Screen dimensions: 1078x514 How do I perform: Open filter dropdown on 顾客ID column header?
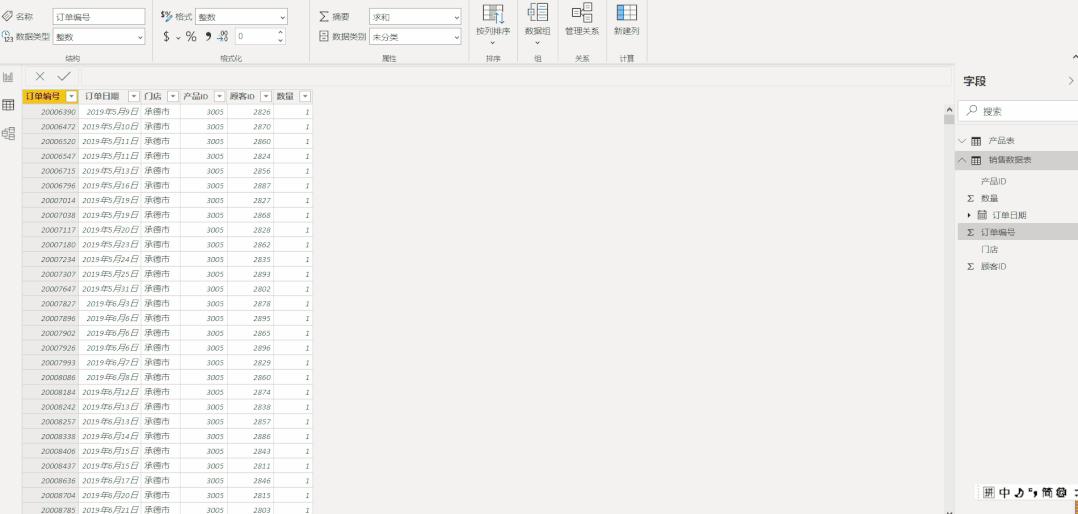(x=265, y=96)
